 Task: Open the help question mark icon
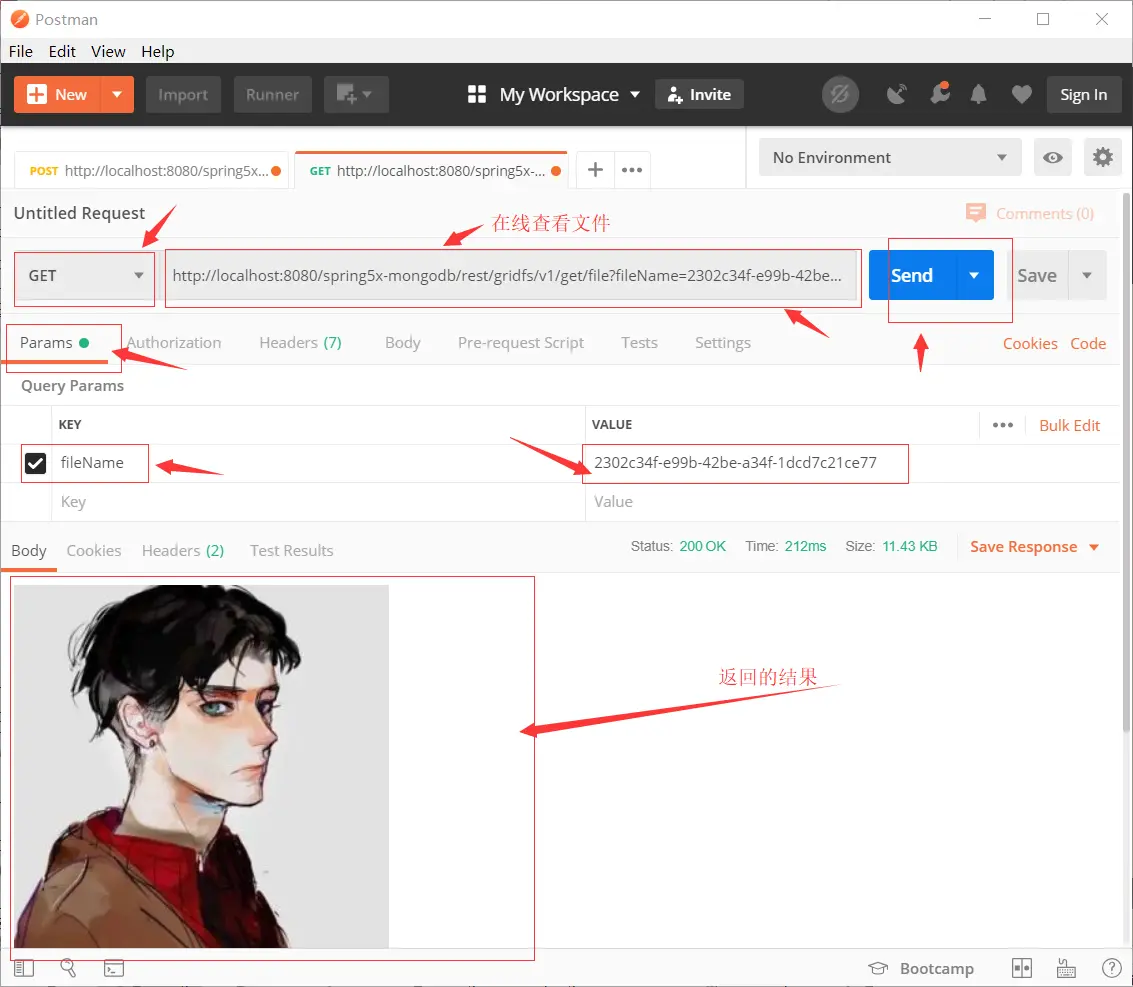click(1111, 968)
